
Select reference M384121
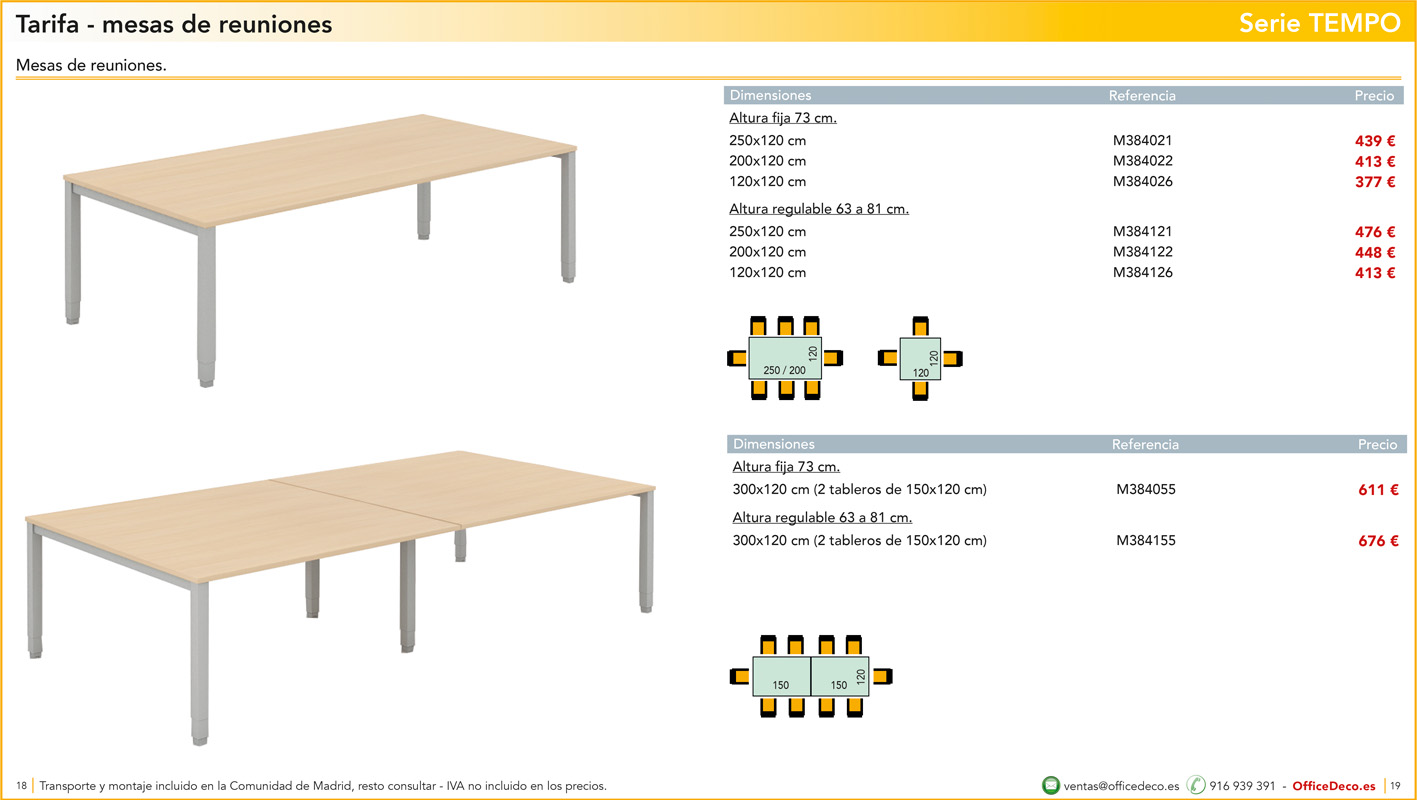coord(1142,232)
